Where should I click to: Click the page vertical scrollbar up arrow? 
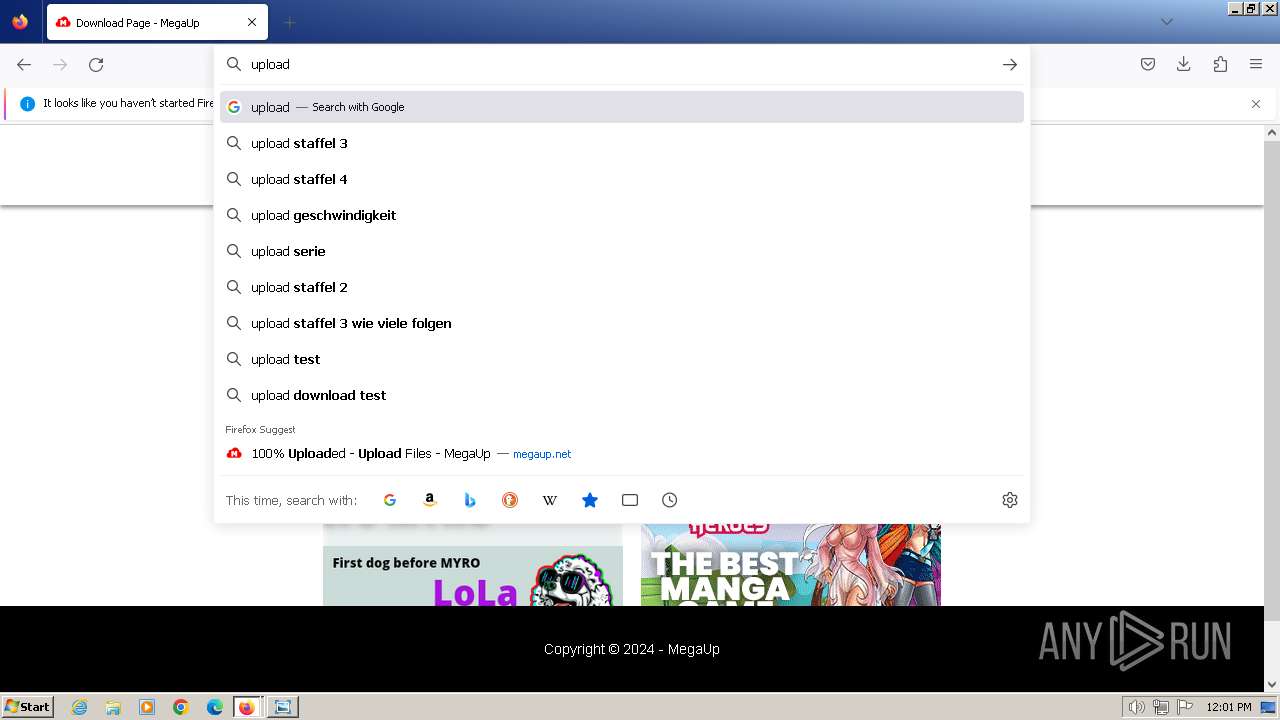click(x=1272, y=132)
